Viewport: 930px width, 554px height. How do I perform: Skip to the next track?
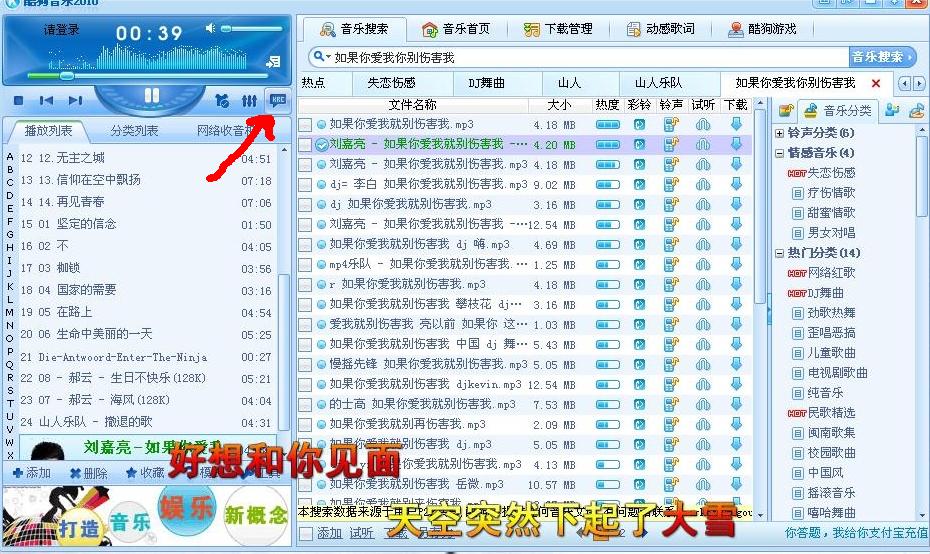tap(75, 101)
